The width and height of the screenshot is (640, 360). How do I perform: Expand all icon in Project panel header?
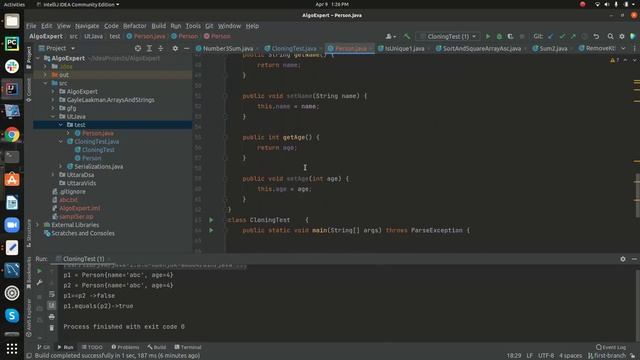coord(149,48)
